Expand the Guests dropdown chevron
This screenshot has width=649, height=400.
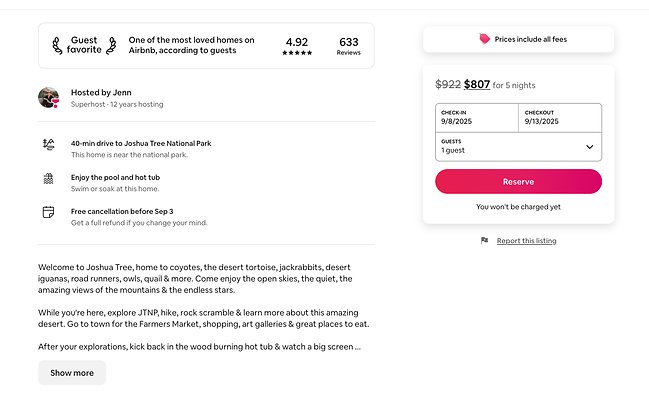tap(589, 147)
